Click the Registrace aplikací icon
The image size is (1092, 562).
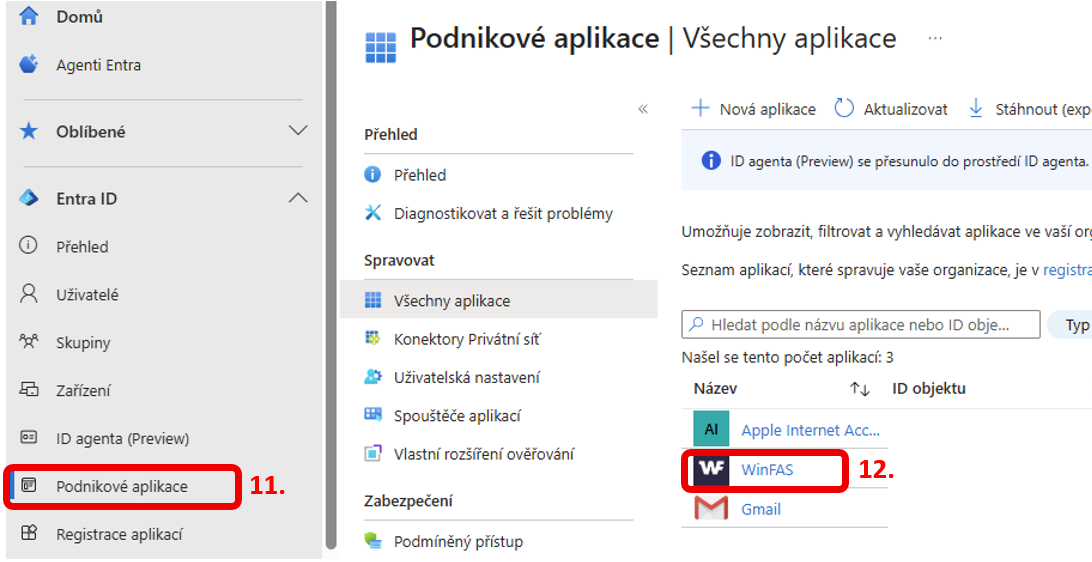[x=29, y=534]
